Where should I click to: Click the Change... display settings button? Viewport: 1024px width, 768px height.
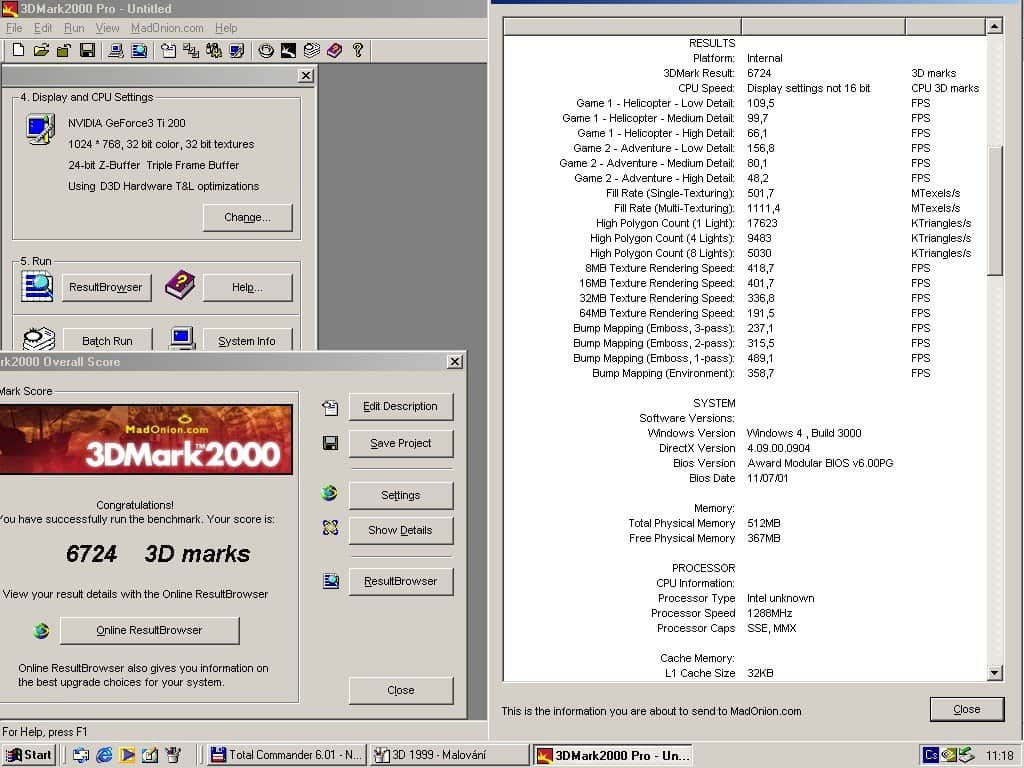[248, 217]
